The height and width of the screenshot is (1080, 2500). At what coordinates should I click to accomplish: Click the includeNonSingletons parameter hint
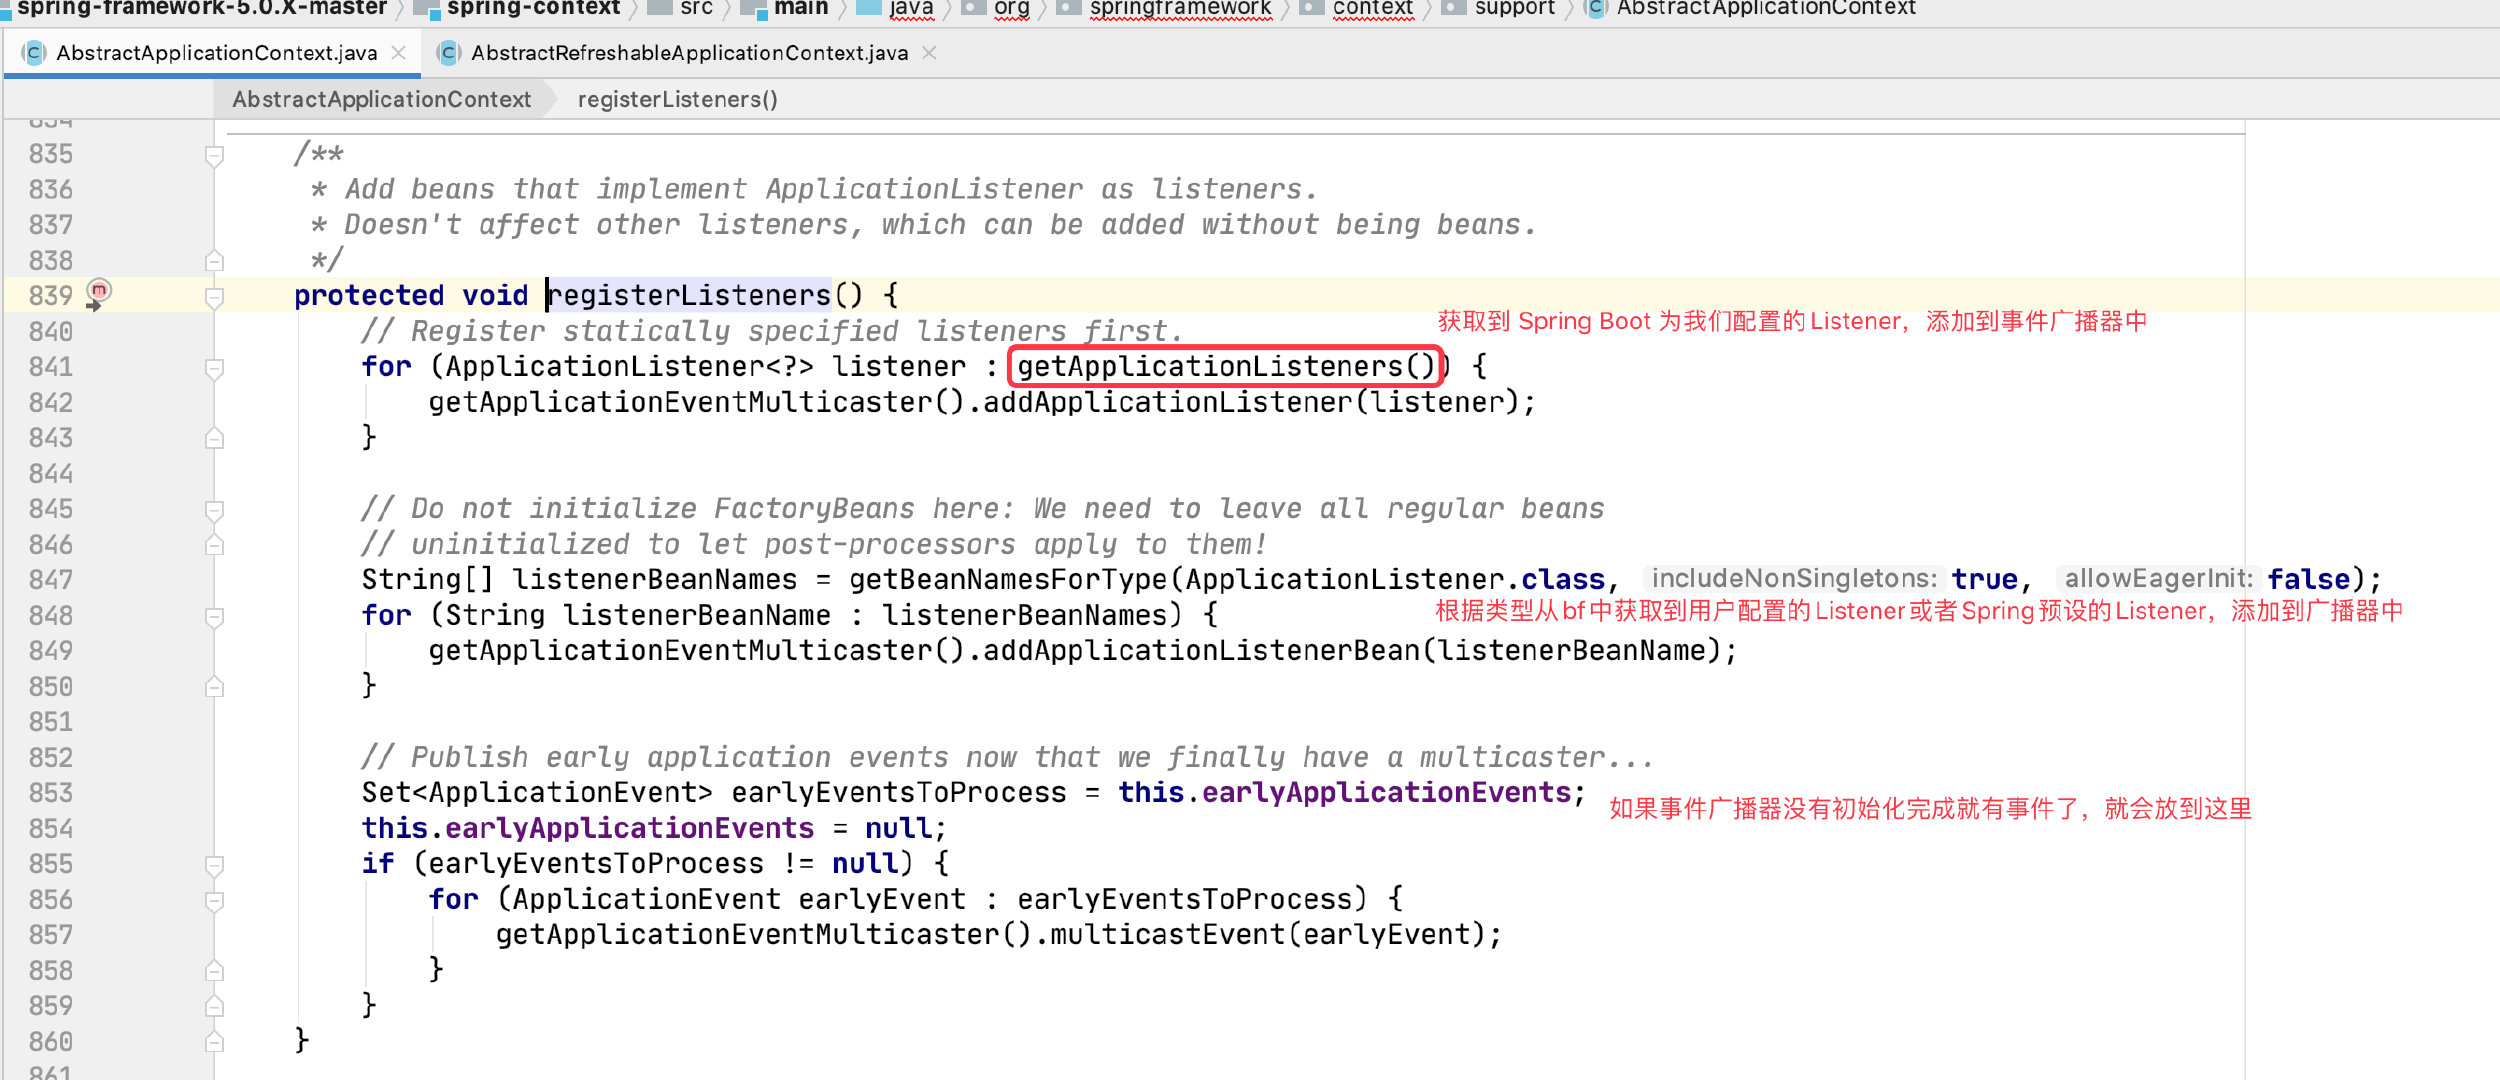(x=1794, y=579)
